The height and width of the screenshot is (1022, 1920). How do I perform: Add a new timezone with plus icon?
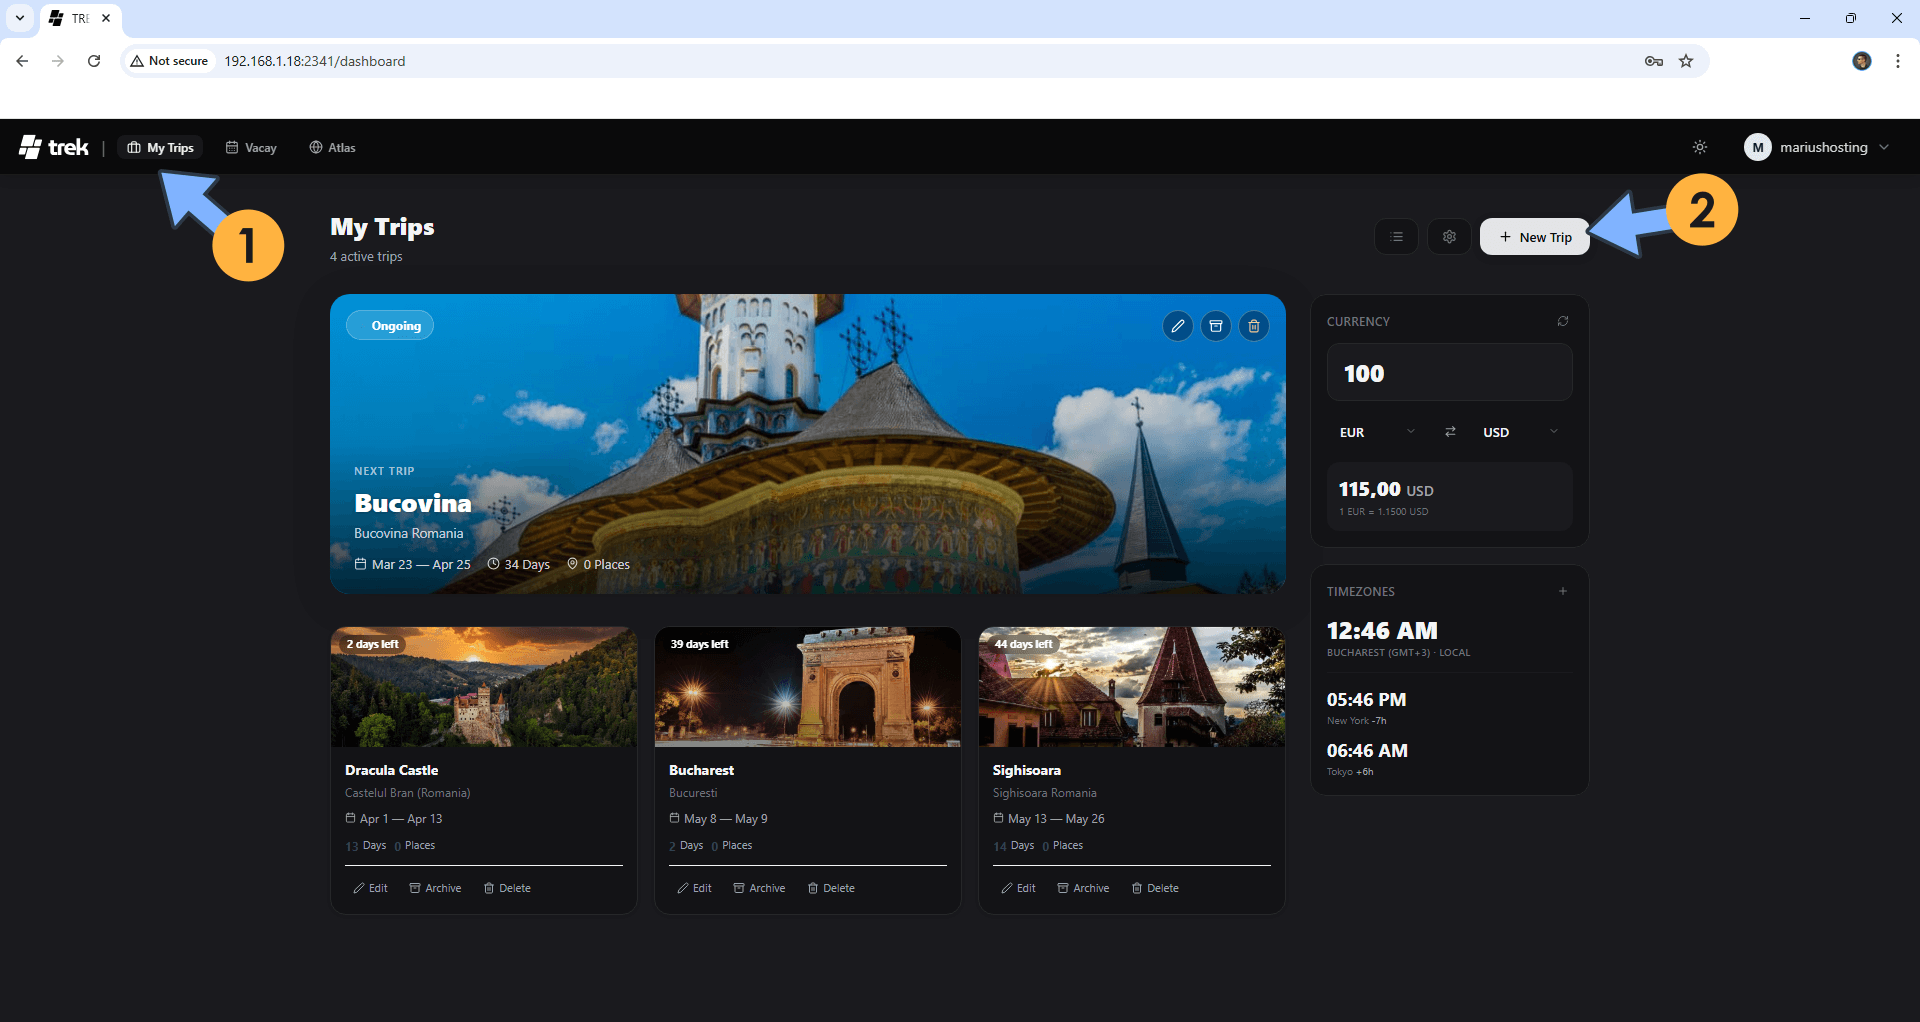click(1562, 591)
